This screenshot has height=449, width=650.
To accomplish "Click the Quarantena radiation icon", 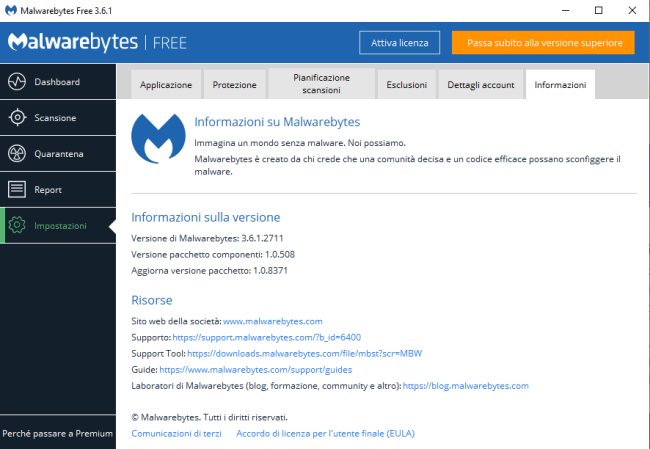I will (17, 153).
